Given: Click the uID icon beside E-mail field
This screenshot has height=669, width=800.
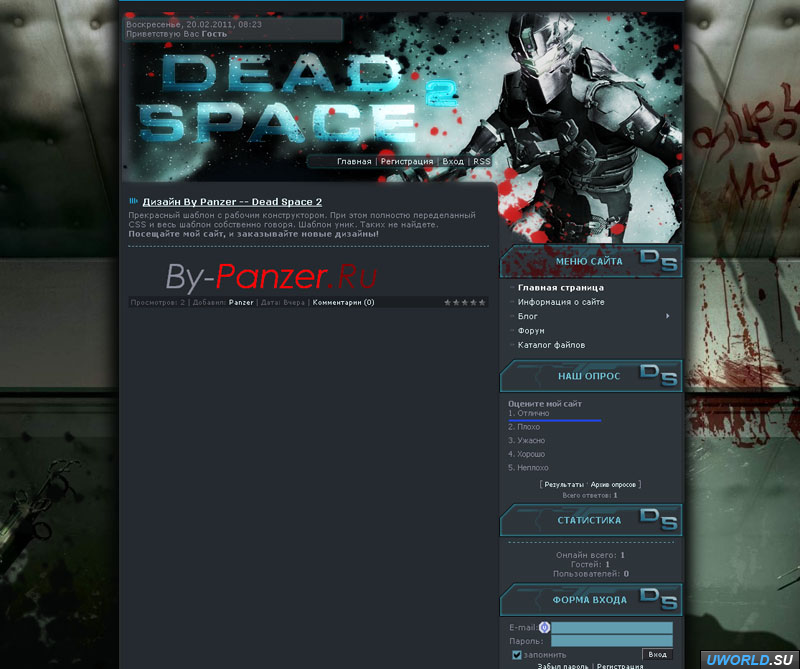Looking at the screenshot, I should 544,627.
